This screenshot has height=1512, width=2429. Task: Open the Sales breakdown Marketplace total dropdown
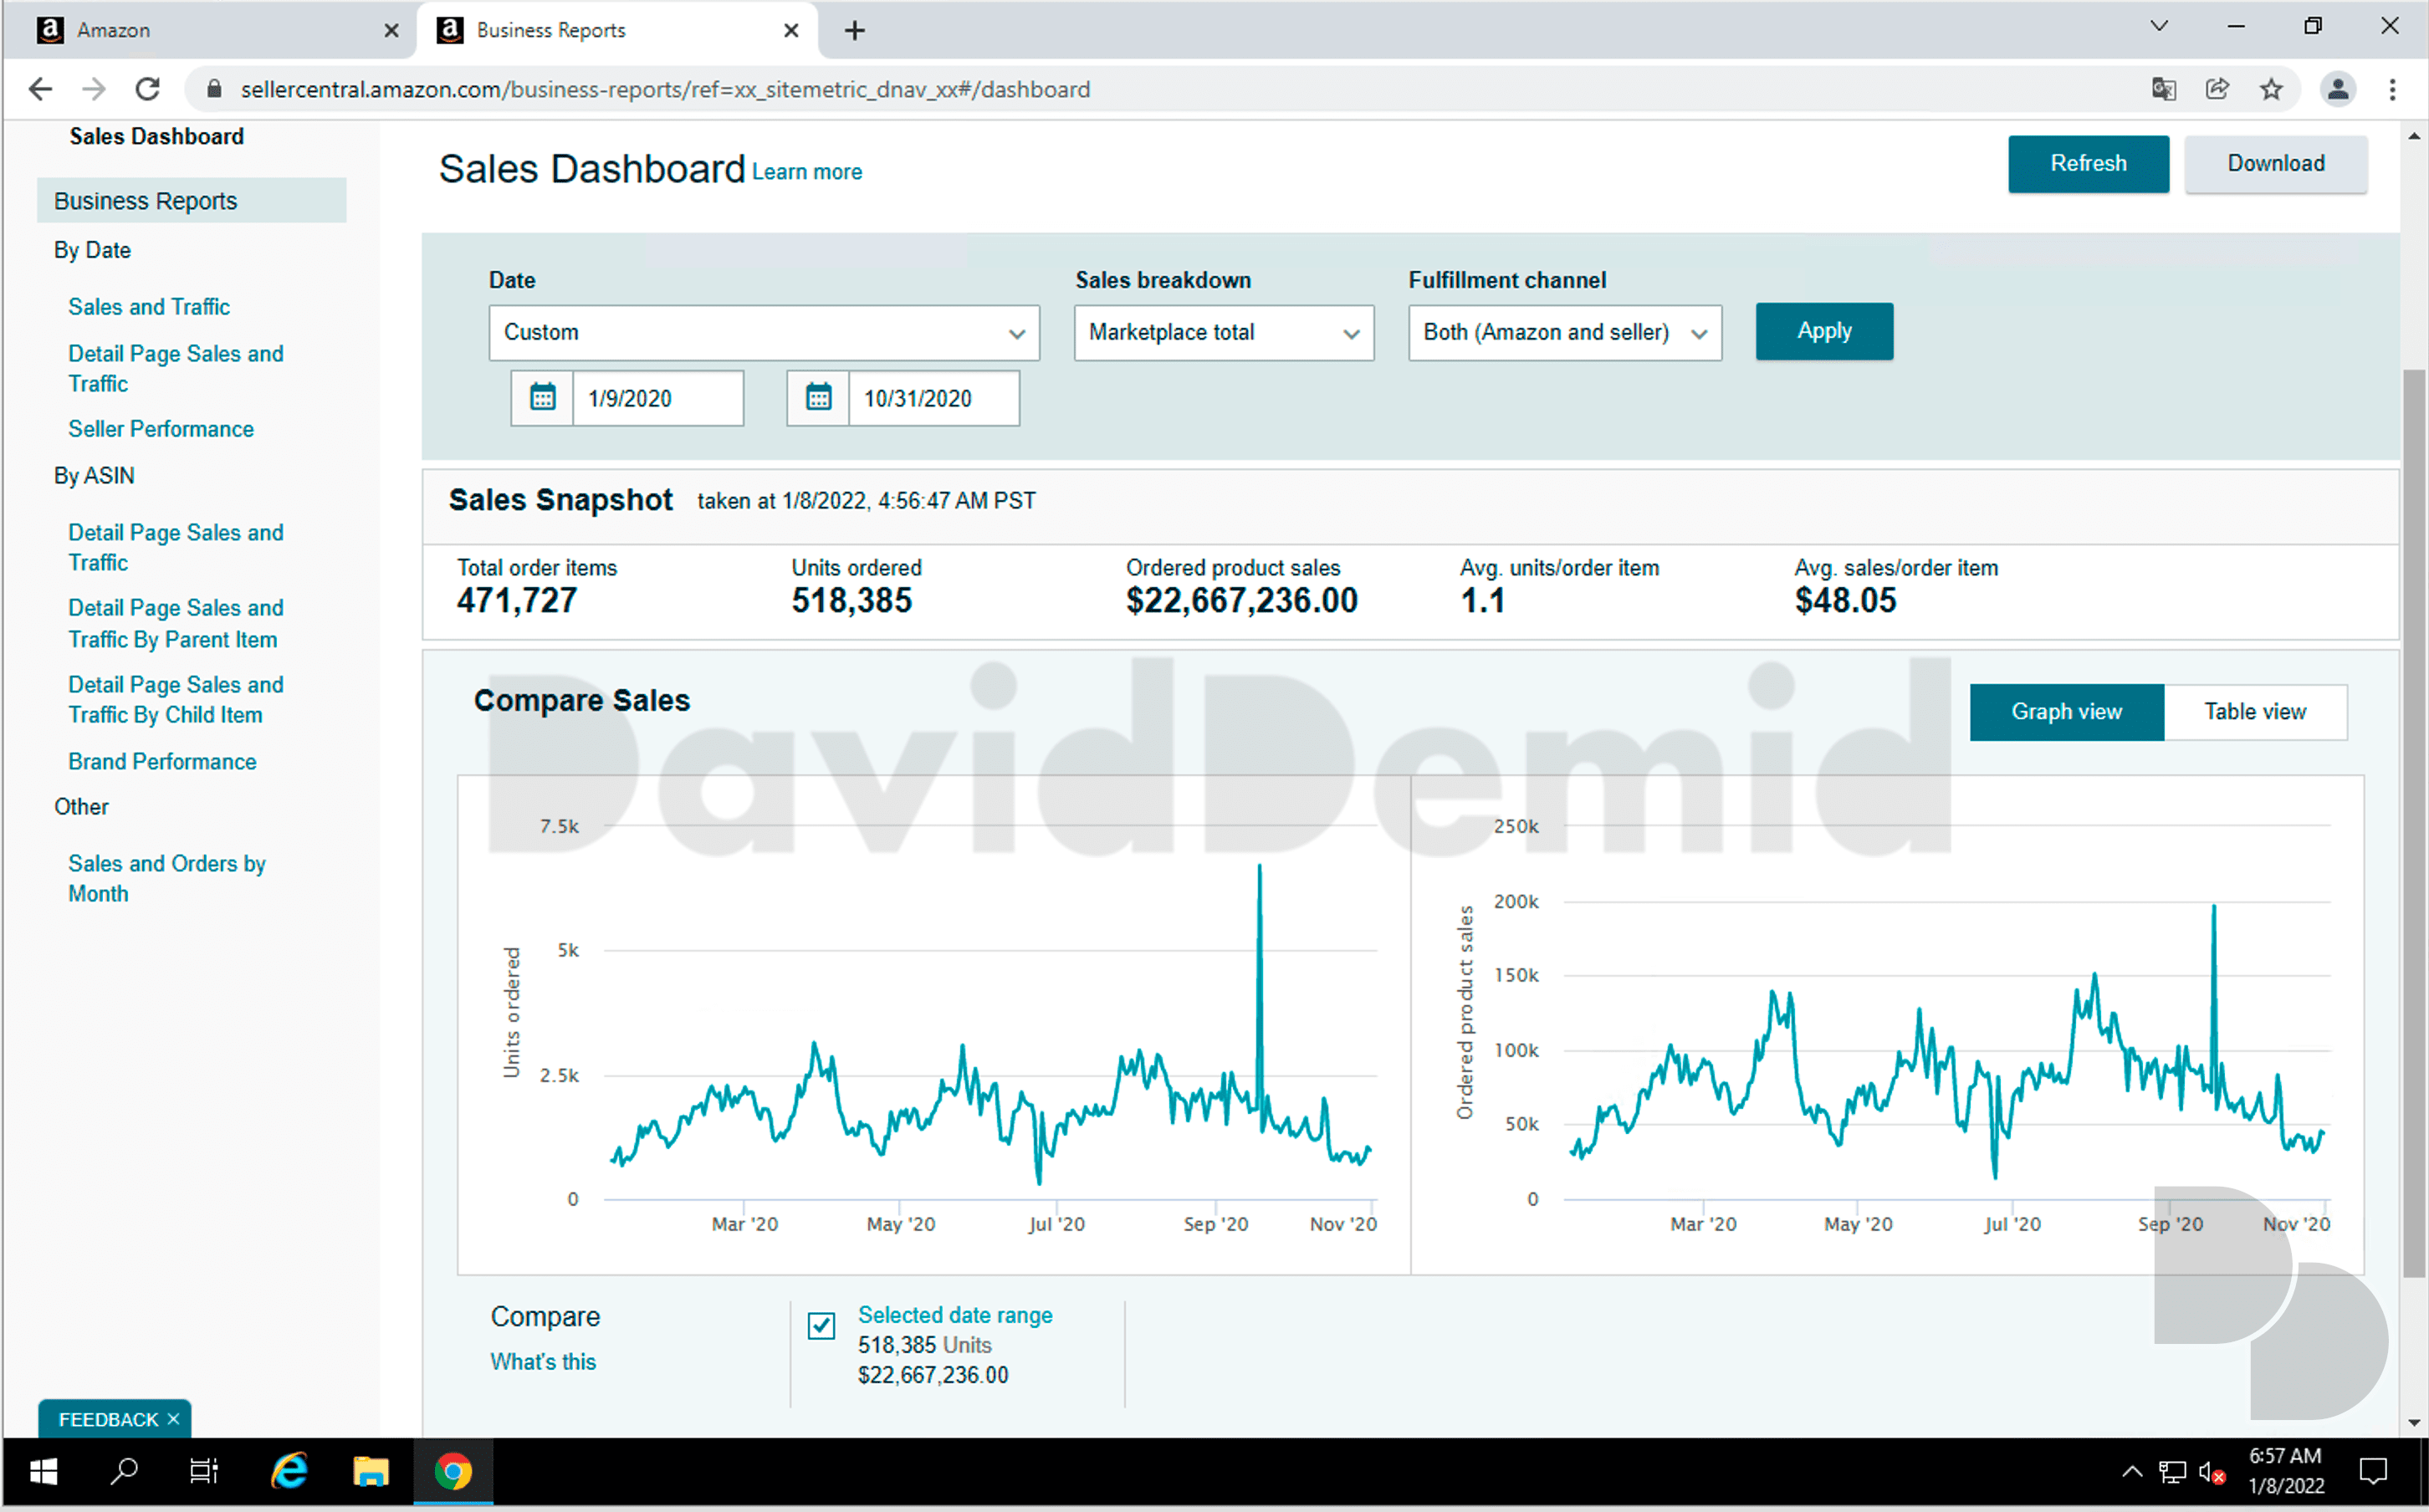(1224, 332)
